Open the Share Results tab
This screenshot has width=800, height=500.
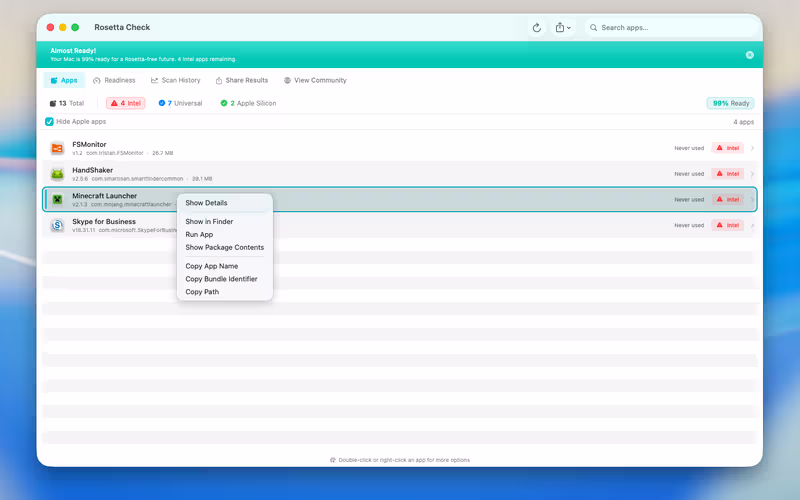[x=242, y=80]
